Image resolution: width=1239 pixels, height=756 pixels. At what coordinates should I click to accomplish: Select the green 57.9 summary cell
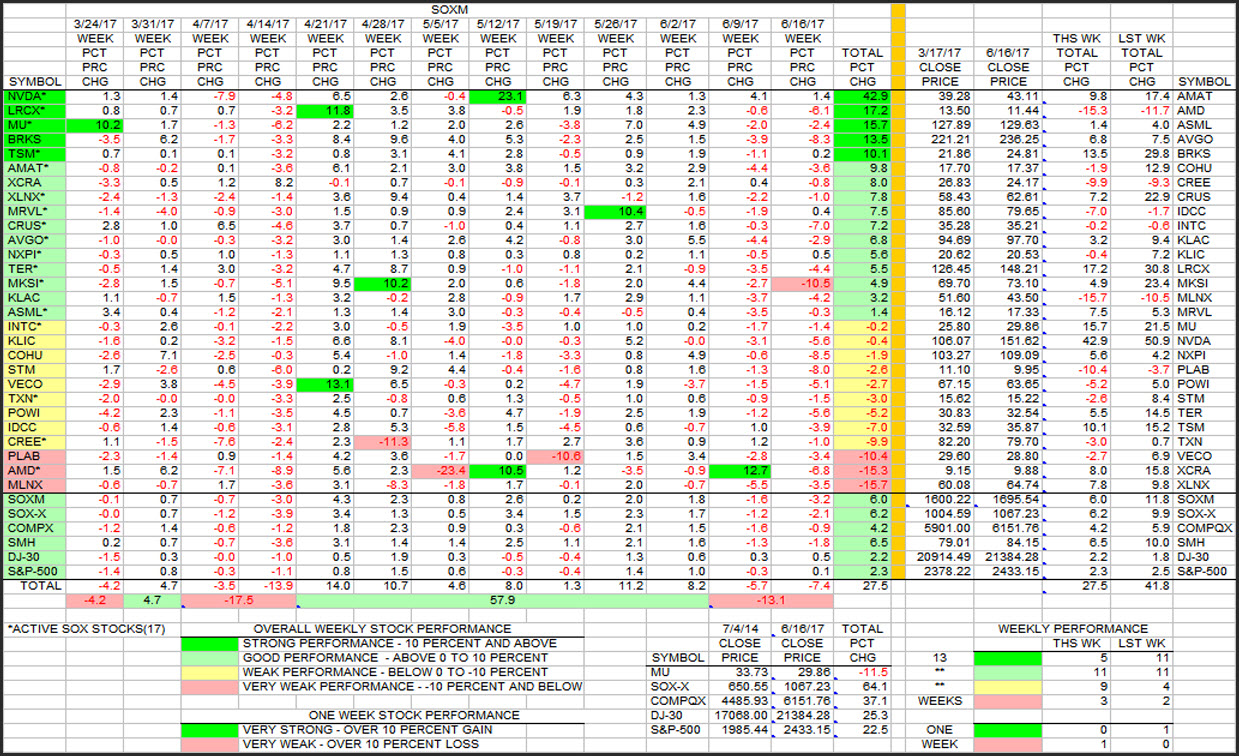coord(503,602)
